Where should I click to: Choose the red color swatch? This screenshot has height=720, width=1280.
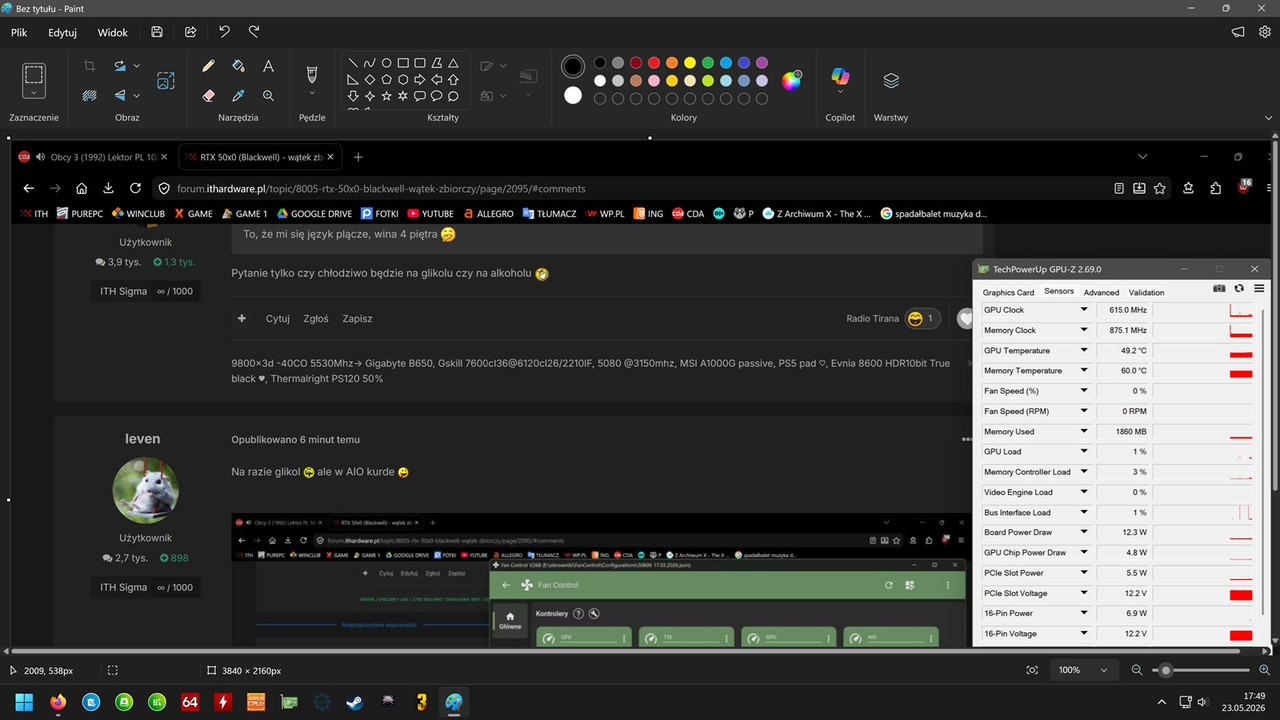click(654, 63)
